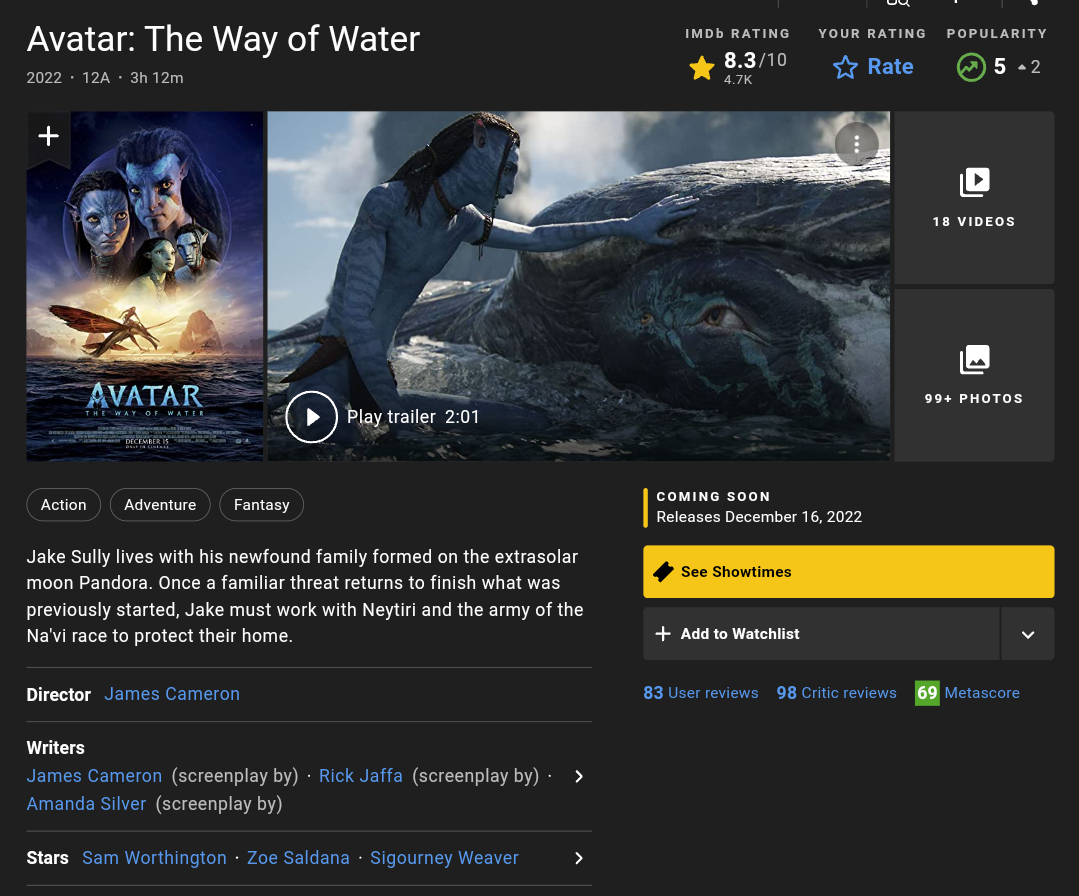Open director James Cameron's page
The image size is (1079, 896).
(x=172, y=694)
